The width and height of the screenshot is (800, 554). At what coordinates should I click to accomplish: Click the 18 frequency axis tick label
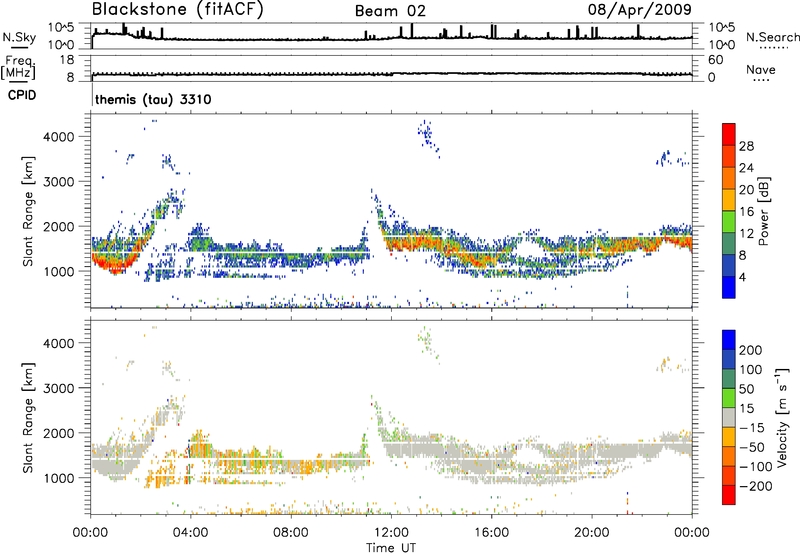[67, 60]
